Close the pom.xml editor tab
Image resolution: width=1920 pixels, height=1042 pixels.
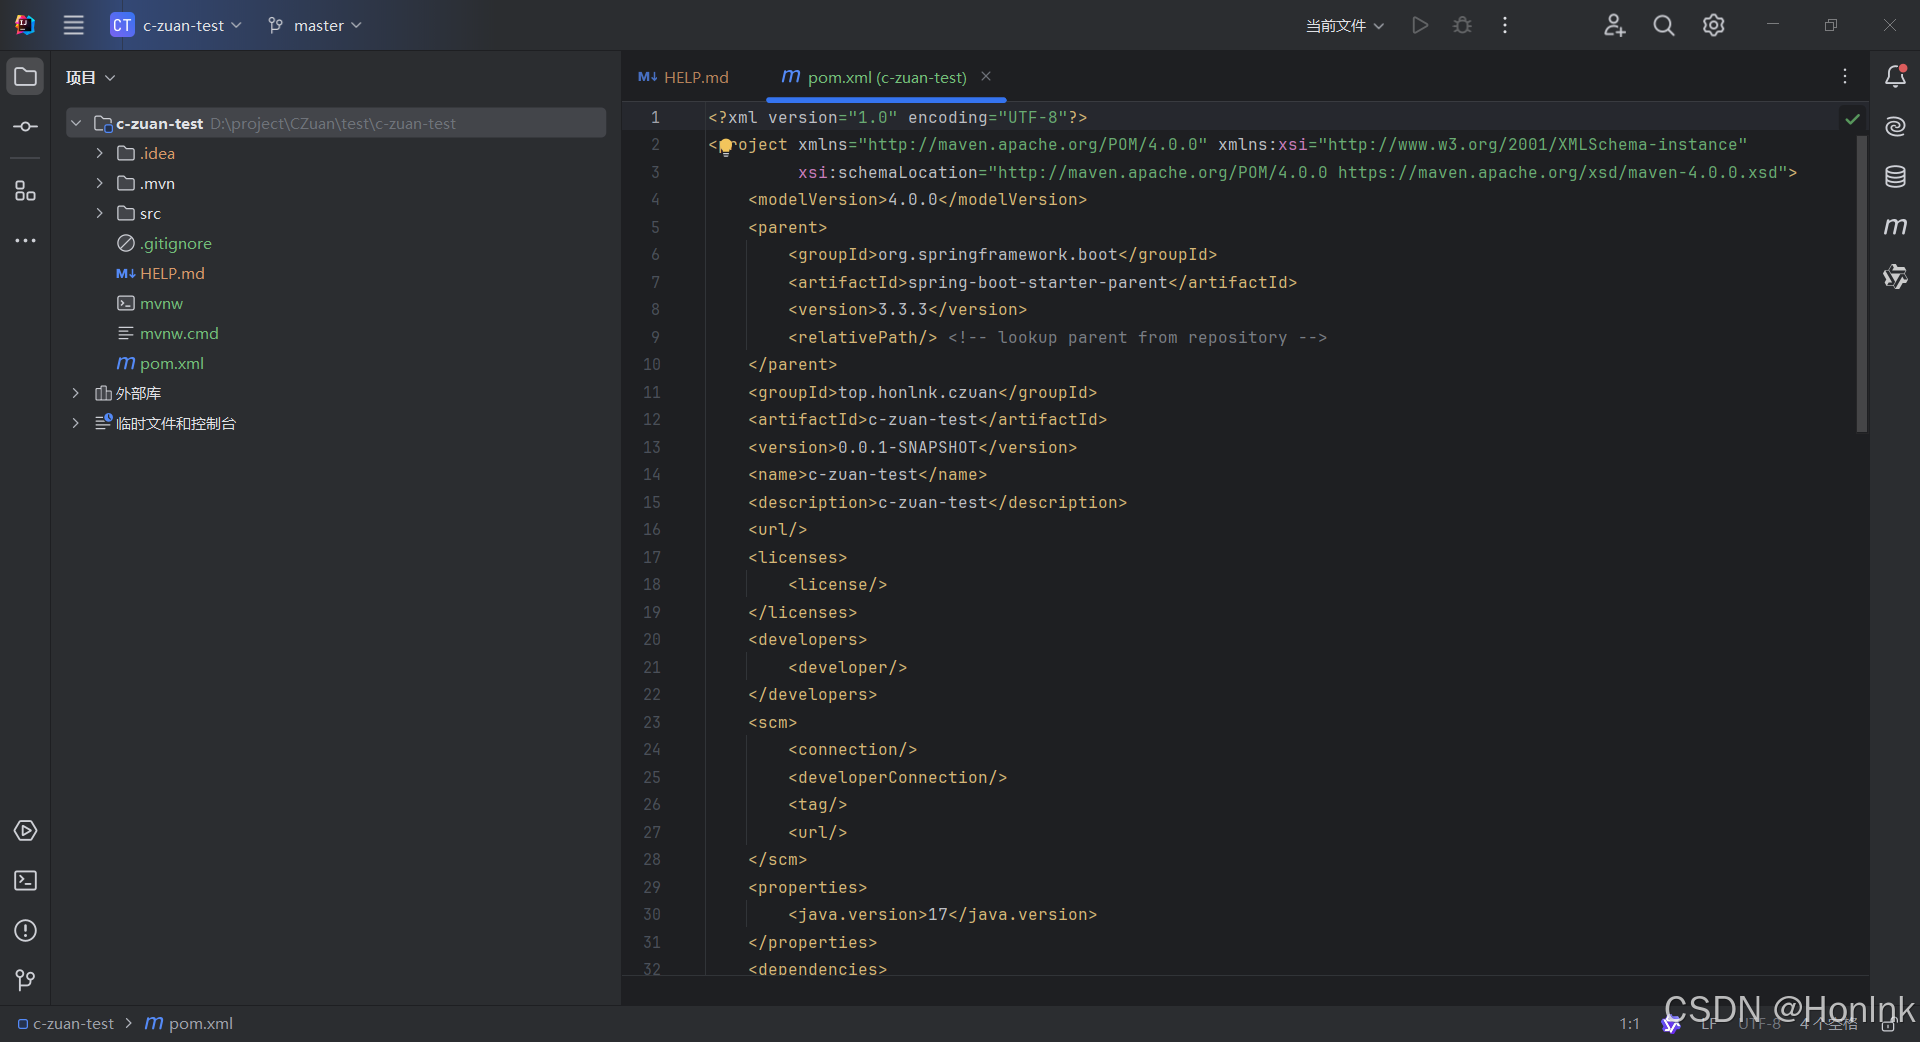point(986,76)
